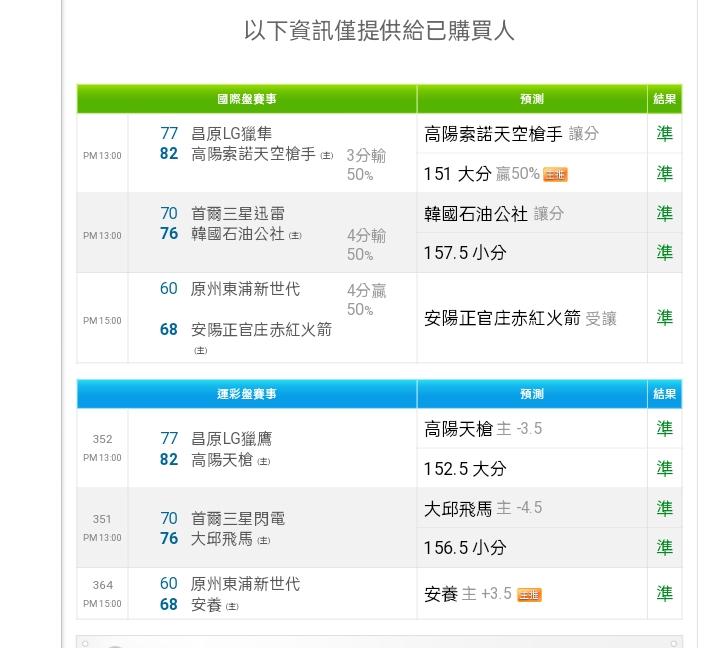
Task: Click the 準 result for 152.5 大分
Action: point(664,468)
